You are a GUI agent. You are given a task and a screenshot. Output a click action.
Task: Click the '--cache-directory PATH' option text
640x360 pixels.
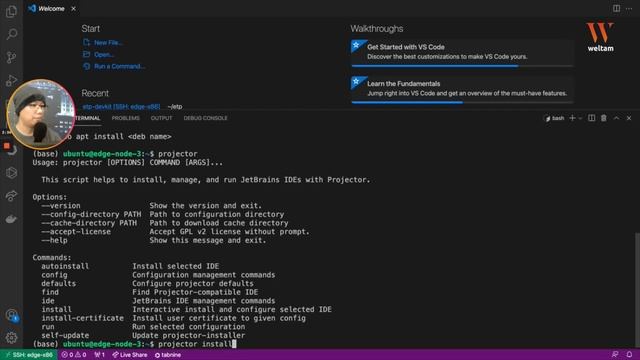pyautogui.click(x=89, y=223)
